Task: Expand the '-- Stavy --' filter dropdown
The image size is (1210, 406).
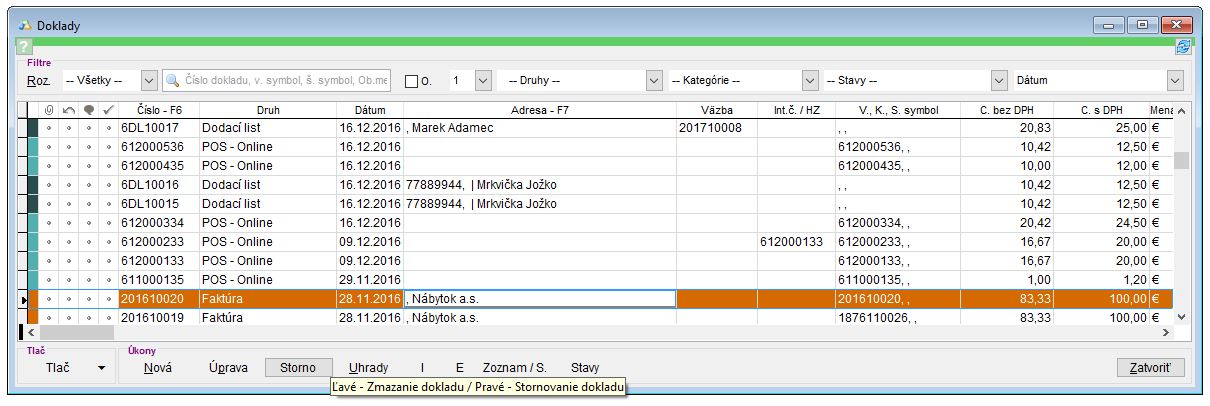Action: tap(998, 80)
